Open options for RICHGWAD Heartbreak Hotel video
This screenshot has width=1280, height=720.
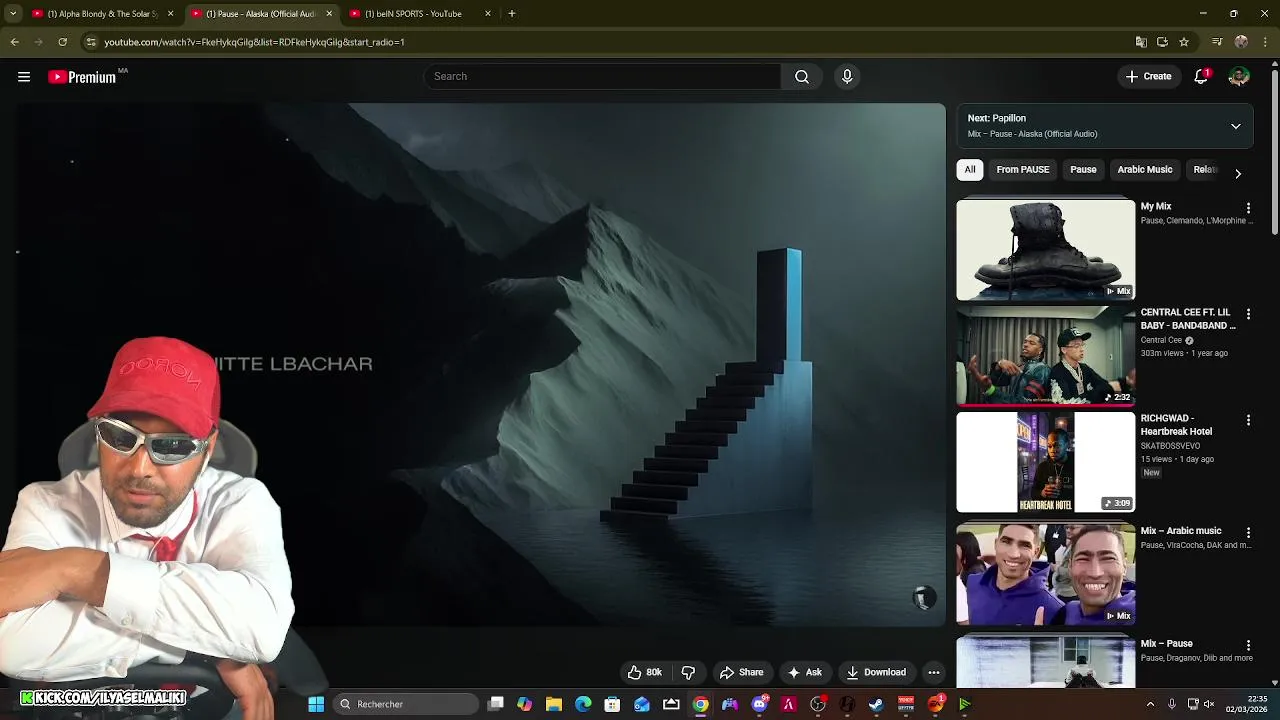(x=1248, y=420)
